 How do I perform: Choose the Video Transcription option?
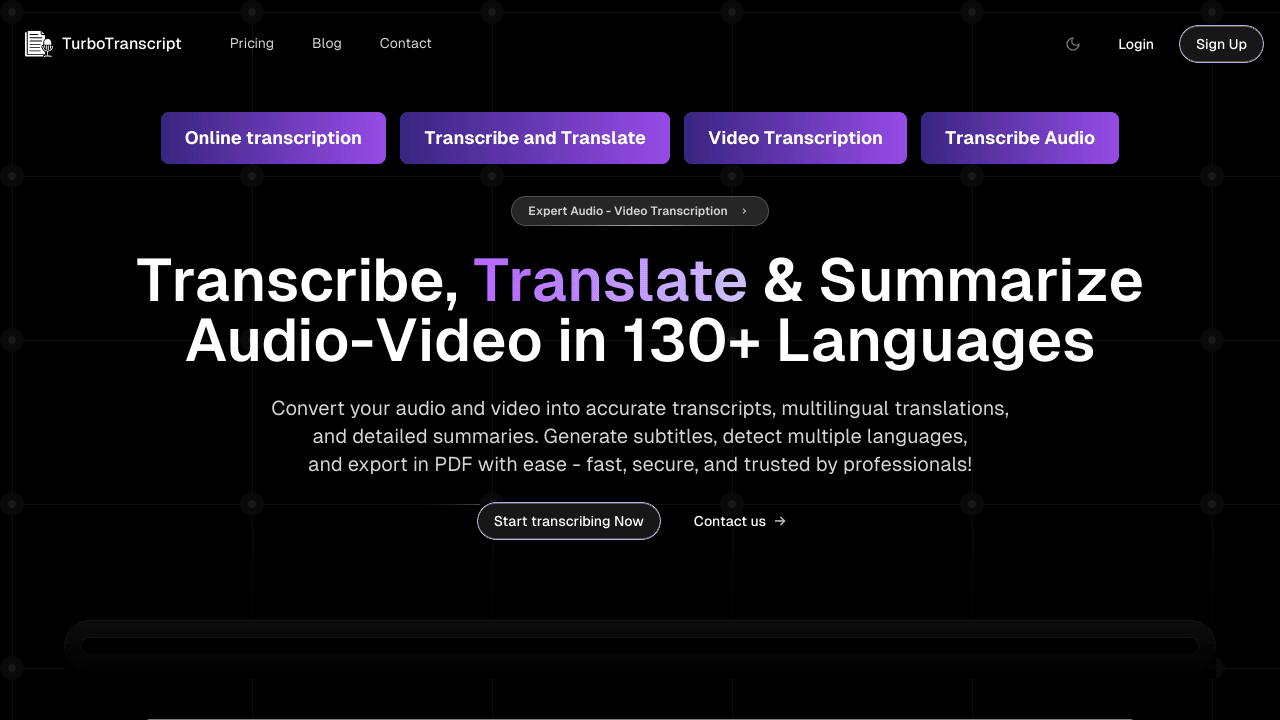click(795, 137)
